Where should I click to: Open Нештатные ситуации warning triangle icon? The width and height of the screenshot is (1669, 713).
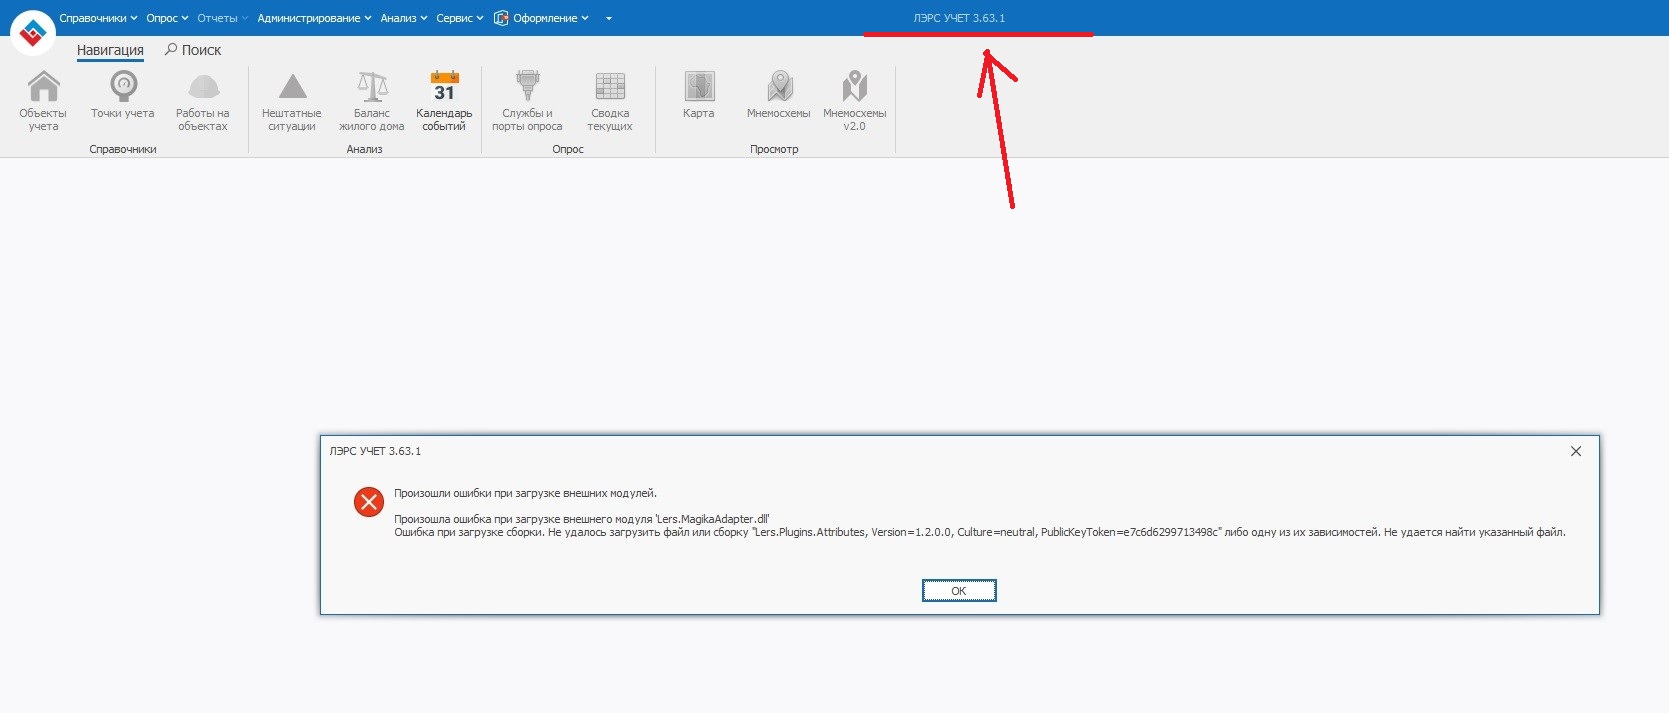tap(292, 88)
